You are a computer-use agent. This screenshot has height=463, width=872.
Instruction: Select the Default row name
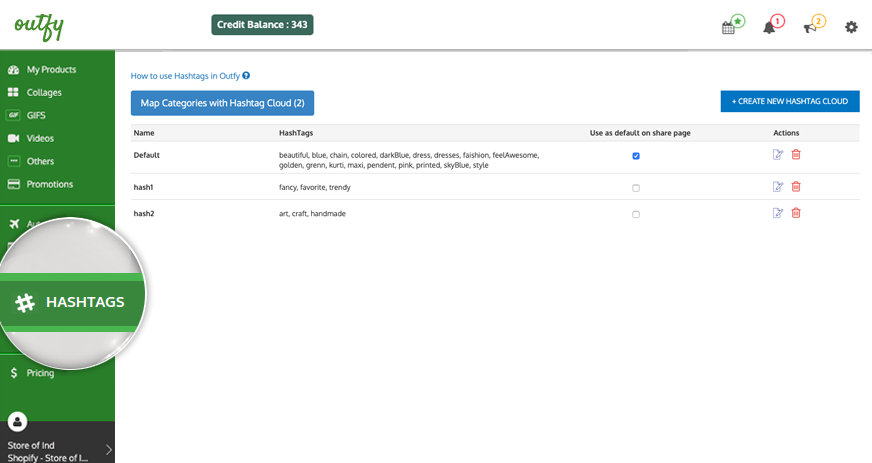[x=146, y=155]
